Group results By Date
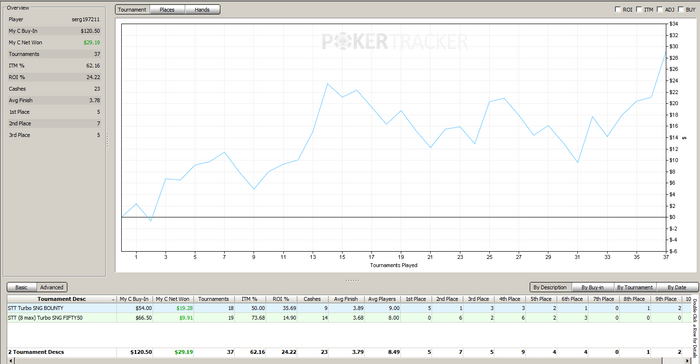 [x=677, y=288]
